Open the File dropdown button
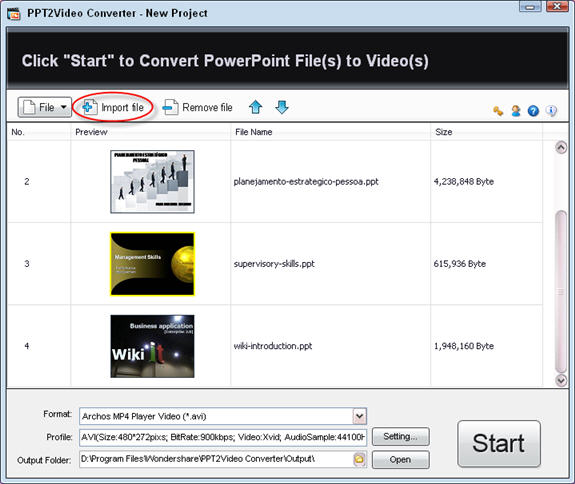Viewport: 575px width, 484px height. pyautogui.click(x=44, y=107)
